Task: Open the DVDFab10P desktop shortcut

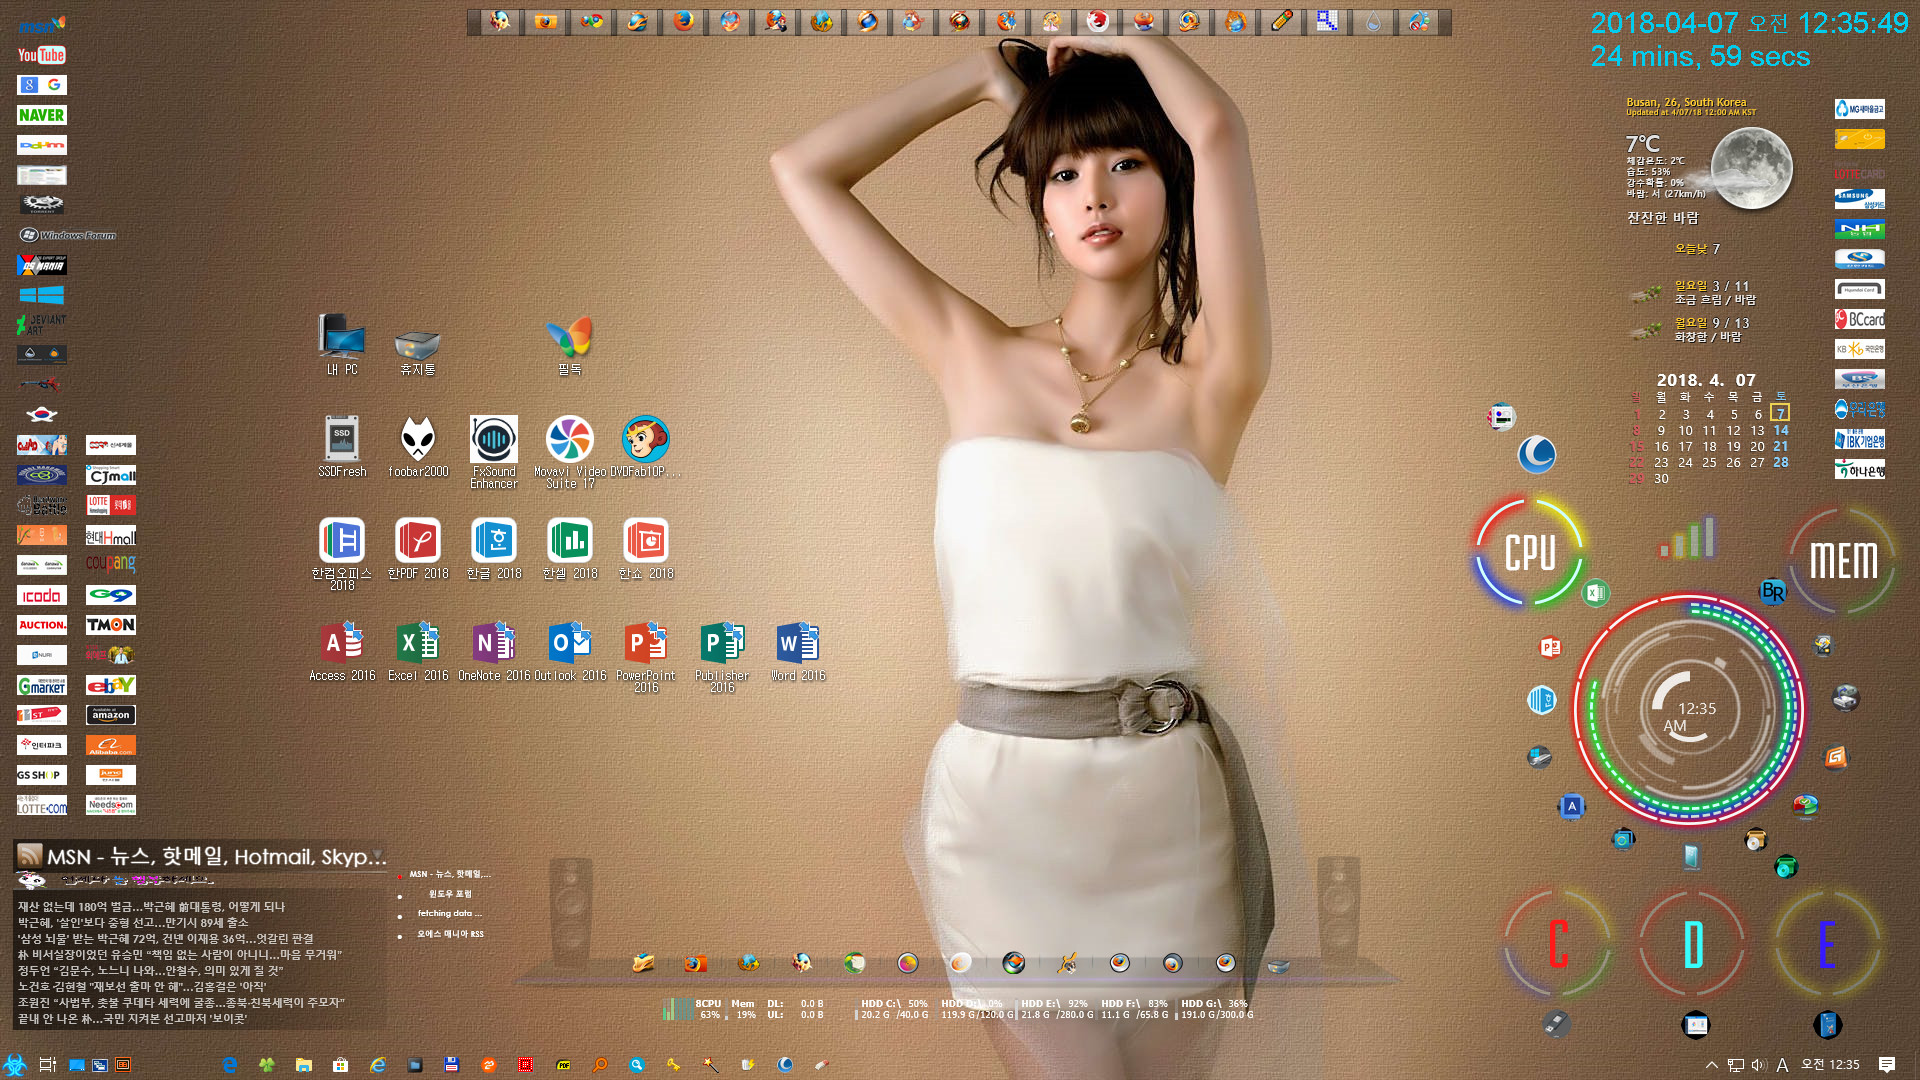Action: click(646, 447)
